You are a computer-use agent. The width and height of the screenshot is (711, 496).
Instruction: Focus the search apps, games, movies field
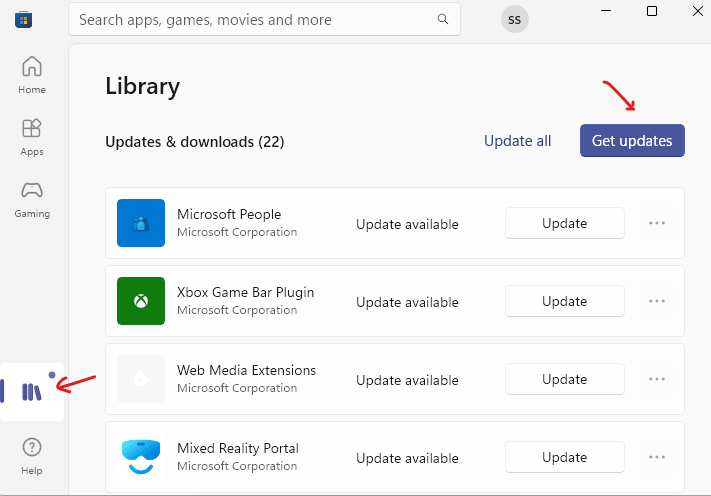pos(250,19)
